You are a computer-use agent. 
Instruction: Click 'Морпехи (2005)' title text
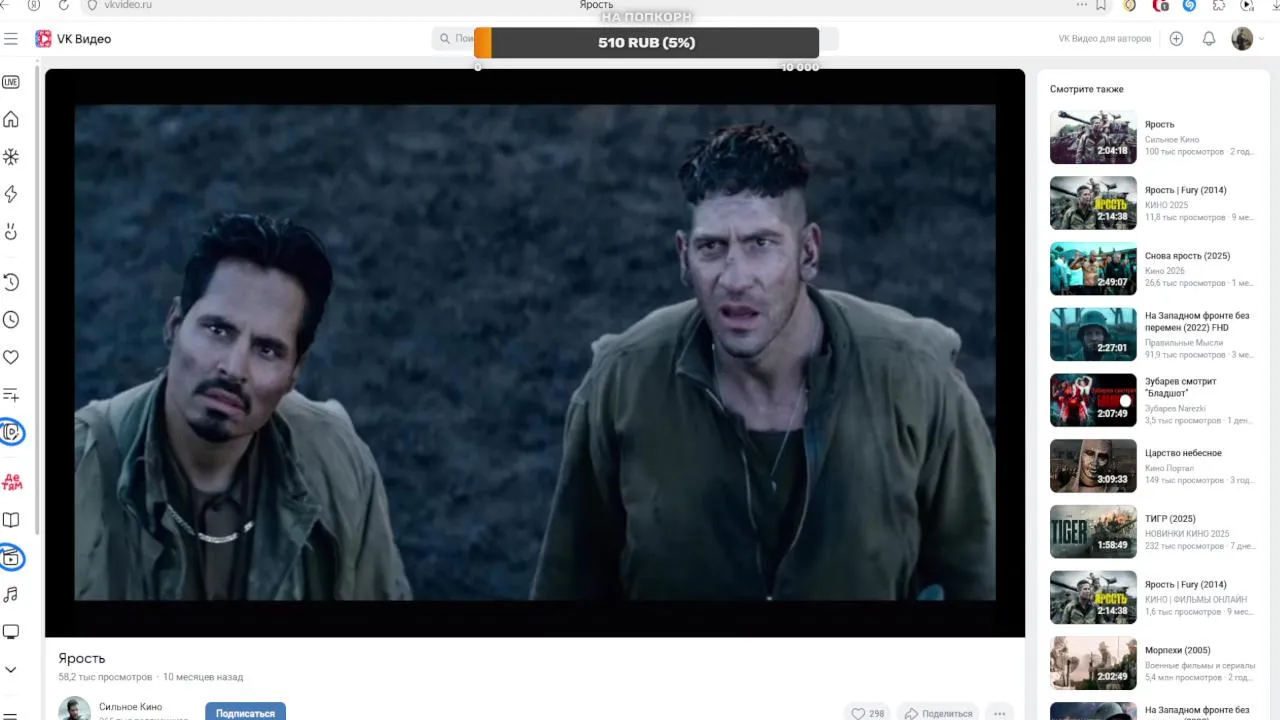pyautogui.click(x=1177, y=650)
